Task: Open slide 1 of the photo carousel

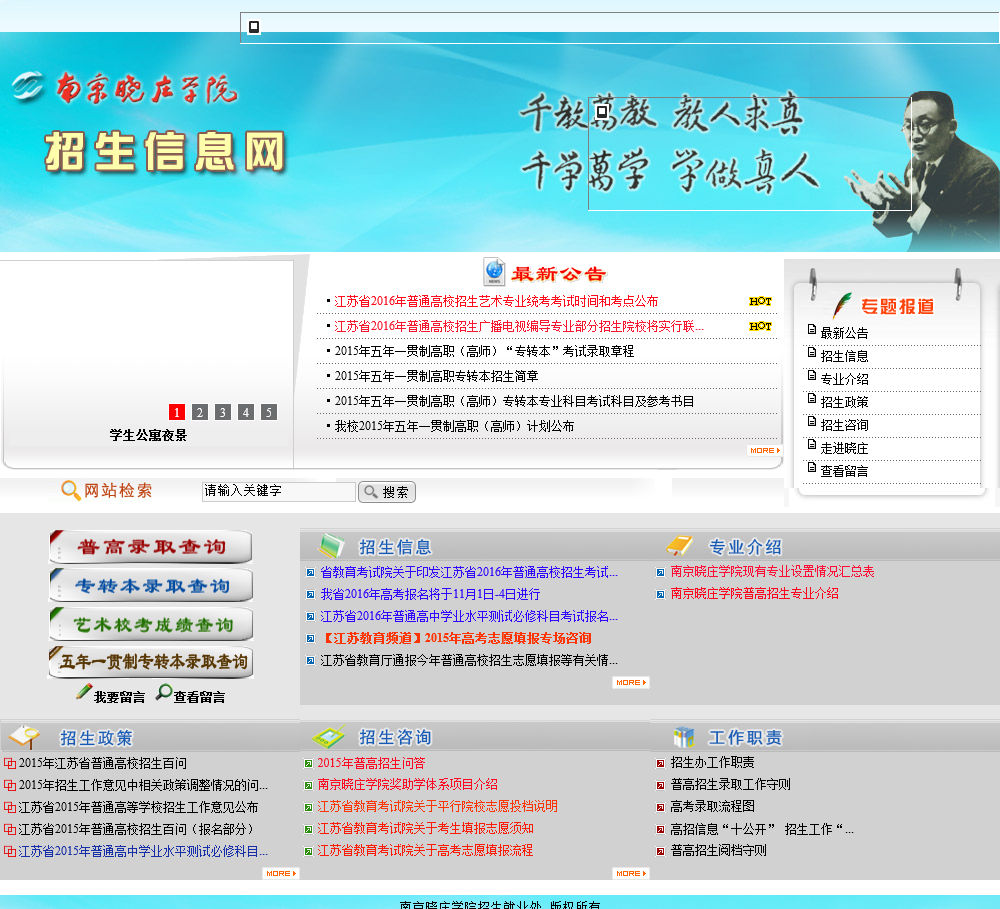Action: pyautogui.click(x=177, y=412)
